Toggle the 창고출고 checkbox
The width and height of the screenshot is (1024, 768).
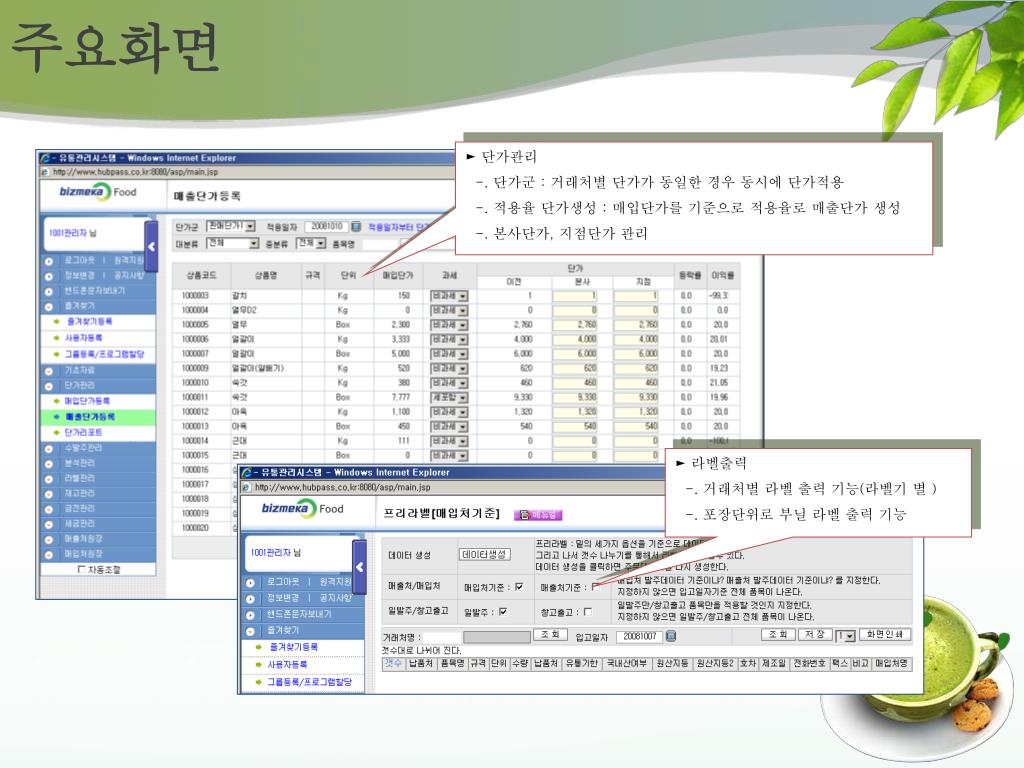[588, 612]
